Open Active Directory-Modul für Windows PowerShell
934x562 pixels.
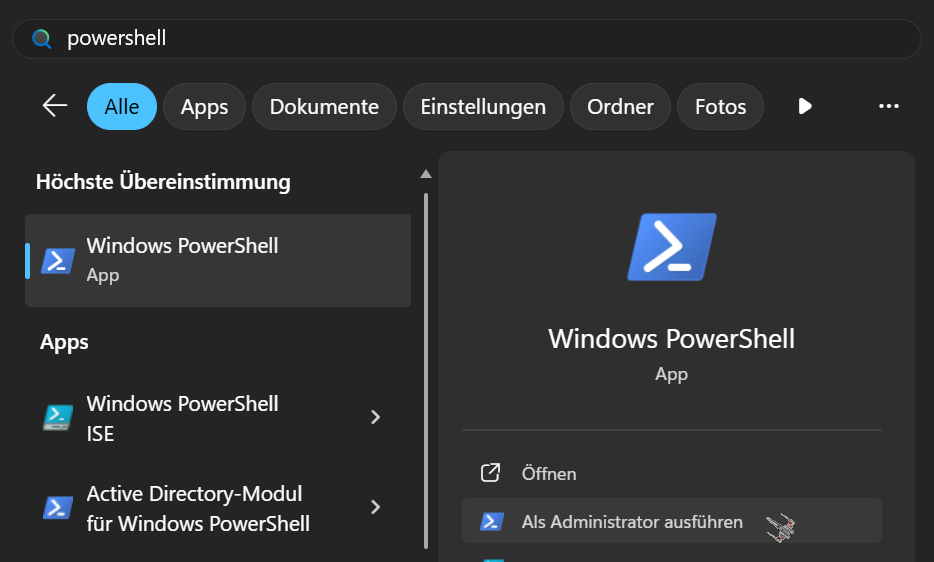point(218,508)
